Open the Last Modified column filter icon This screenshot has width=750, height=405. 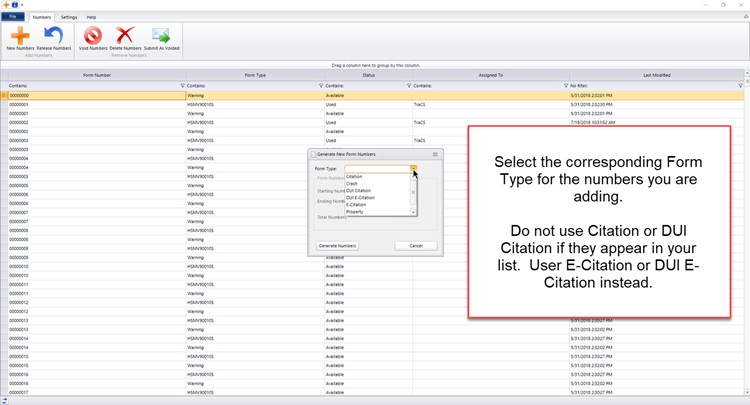tap(740, 86)
